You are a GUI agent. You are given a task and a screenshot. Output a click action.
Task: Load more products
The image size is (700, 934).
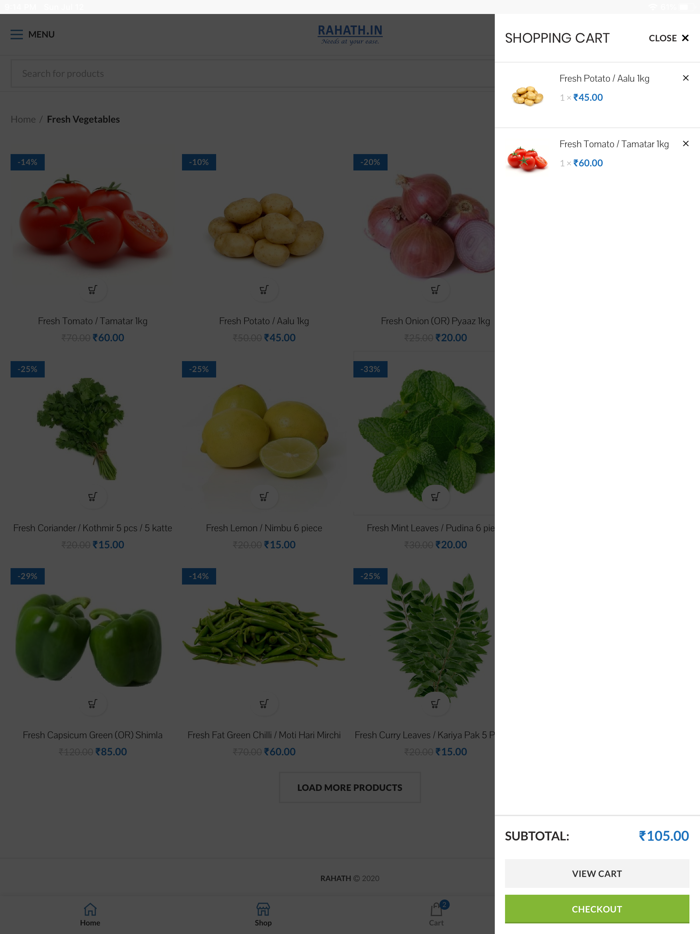pyautogui.click(x=350, y=787)
